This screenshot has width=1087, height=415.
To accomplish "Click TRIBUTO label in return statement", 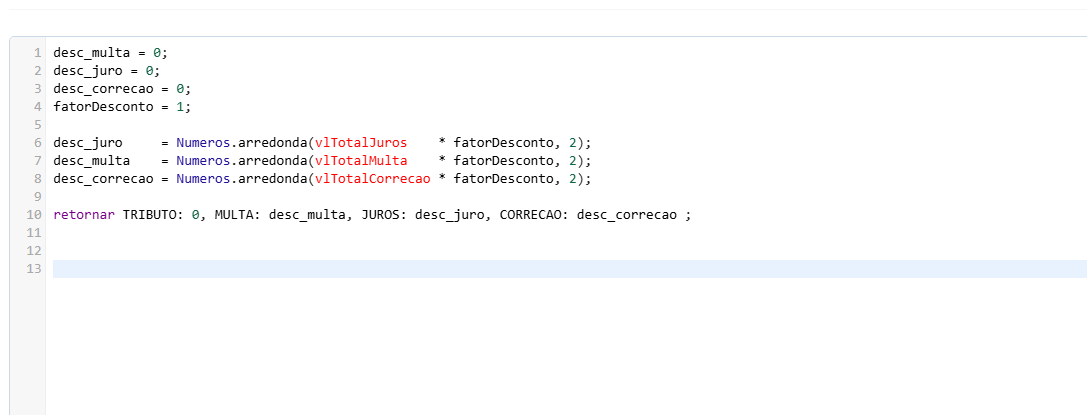I will click(x=153, y=215).
